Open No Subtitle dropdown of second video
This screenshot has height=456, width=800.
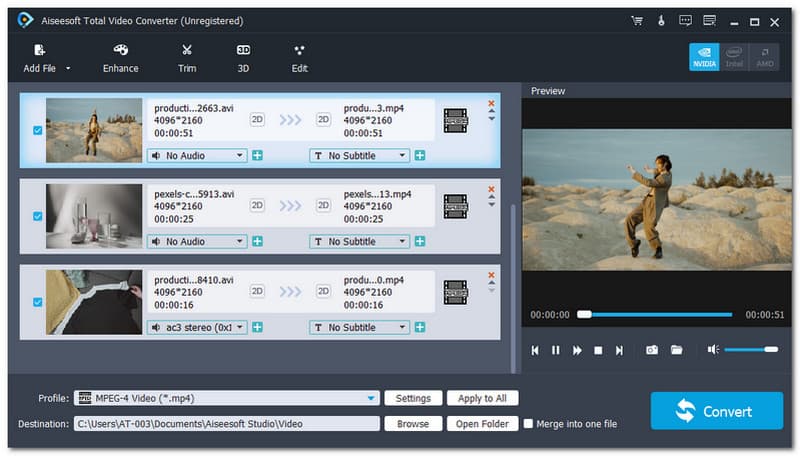(360, 241)
